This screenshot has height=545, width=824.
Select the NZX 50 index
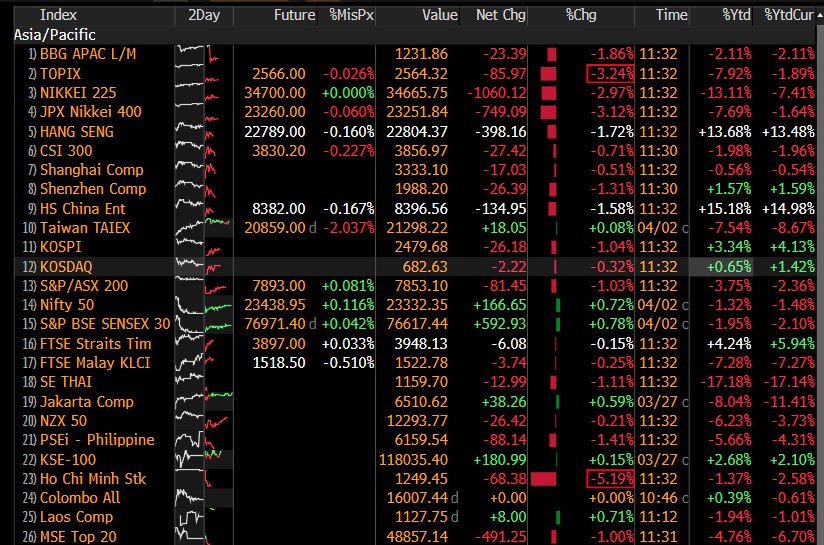tap(63, 421)
